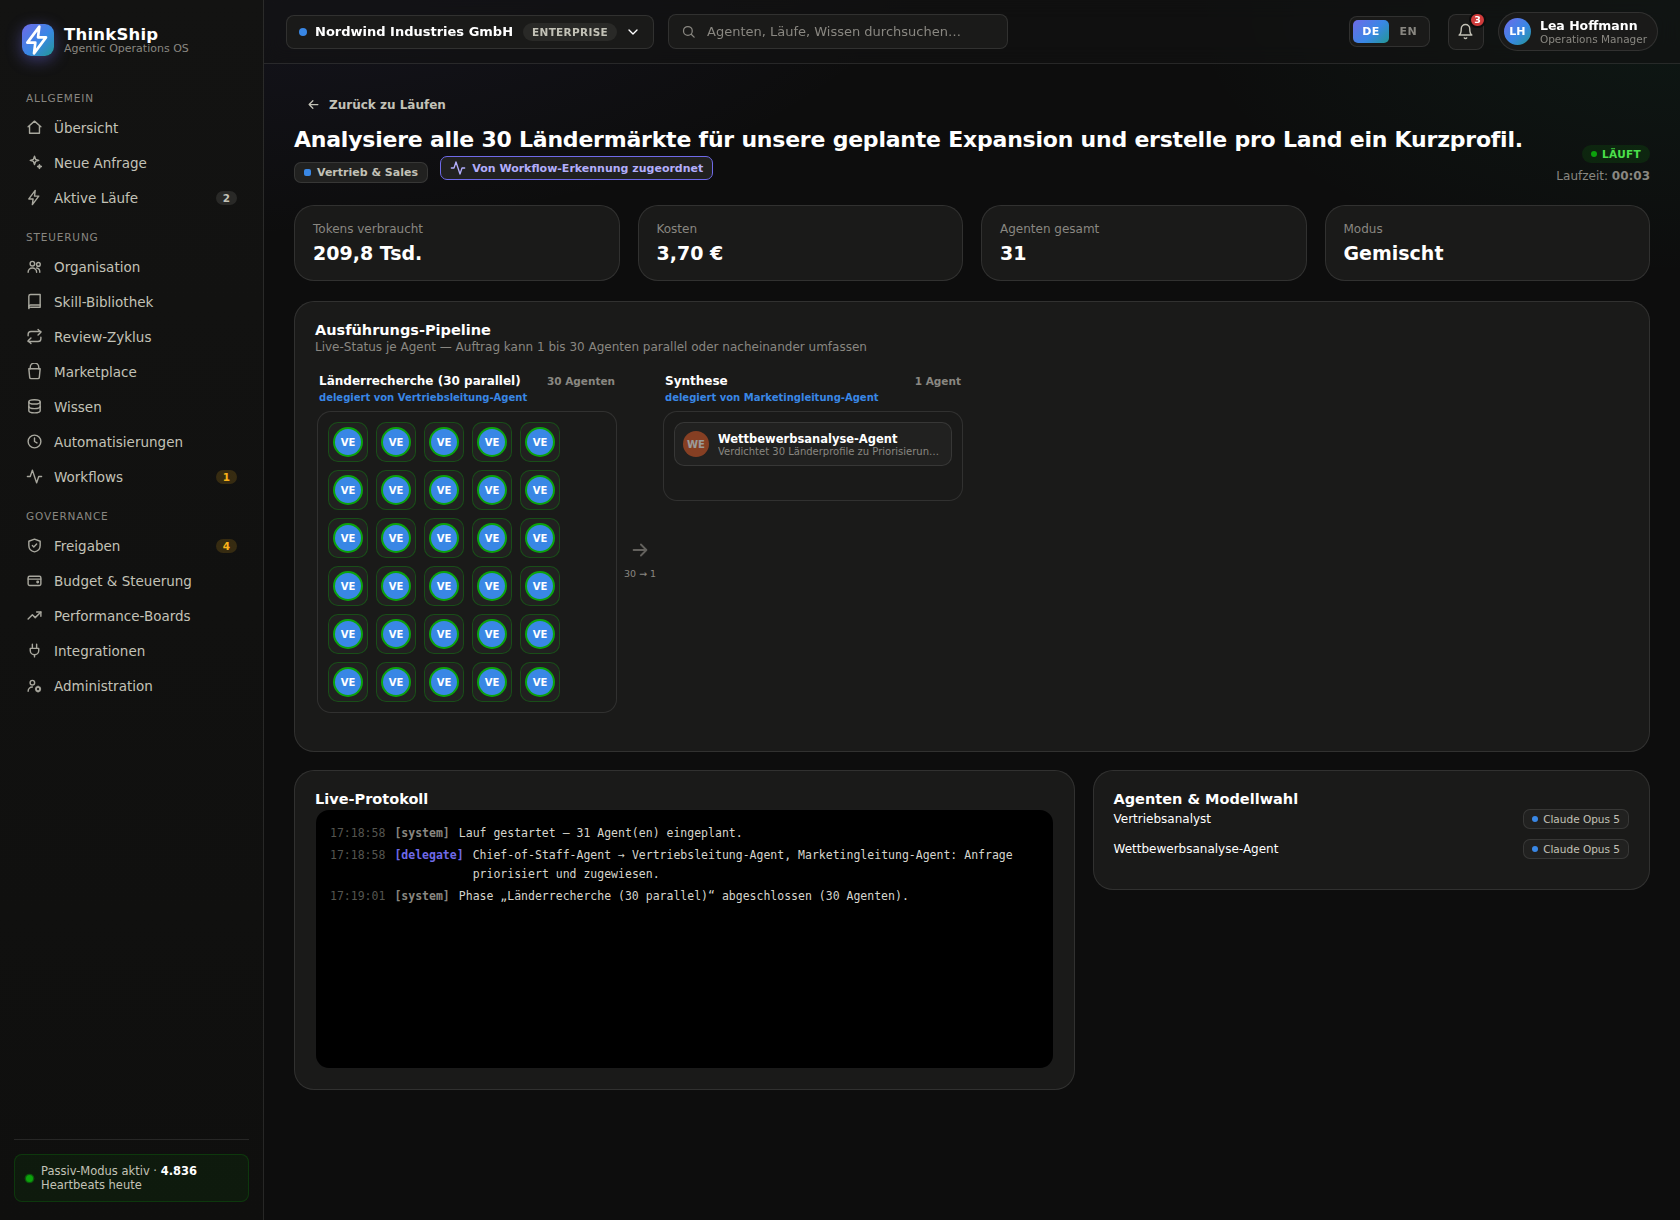
Task: Click the bolt icon beside Aktive Läufe
Action: [35, 198]
